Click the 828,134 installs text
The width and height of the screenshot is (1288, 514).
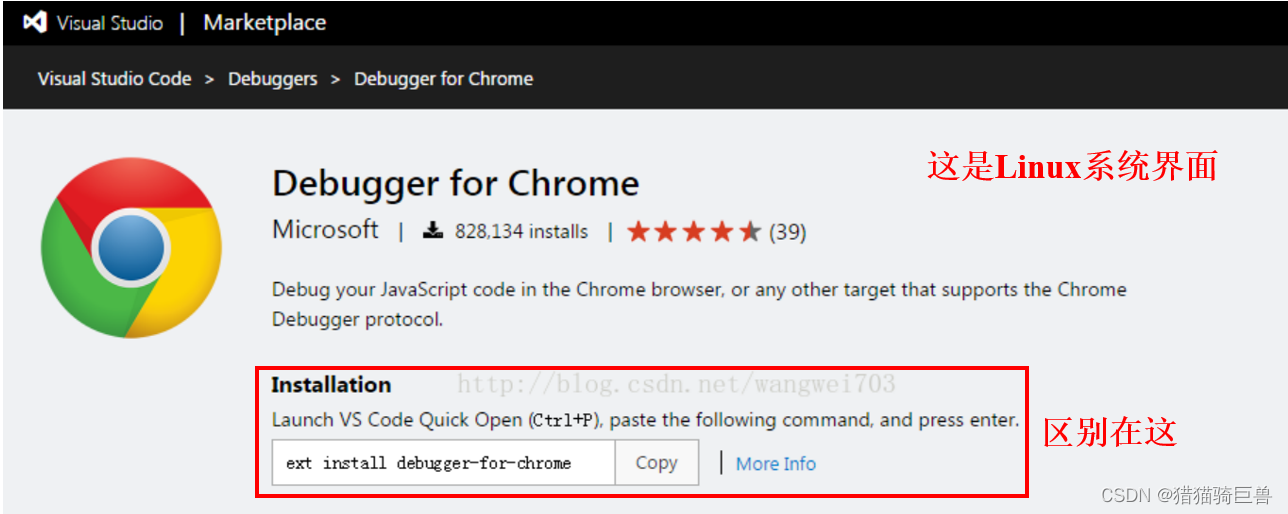click(521, 231)
